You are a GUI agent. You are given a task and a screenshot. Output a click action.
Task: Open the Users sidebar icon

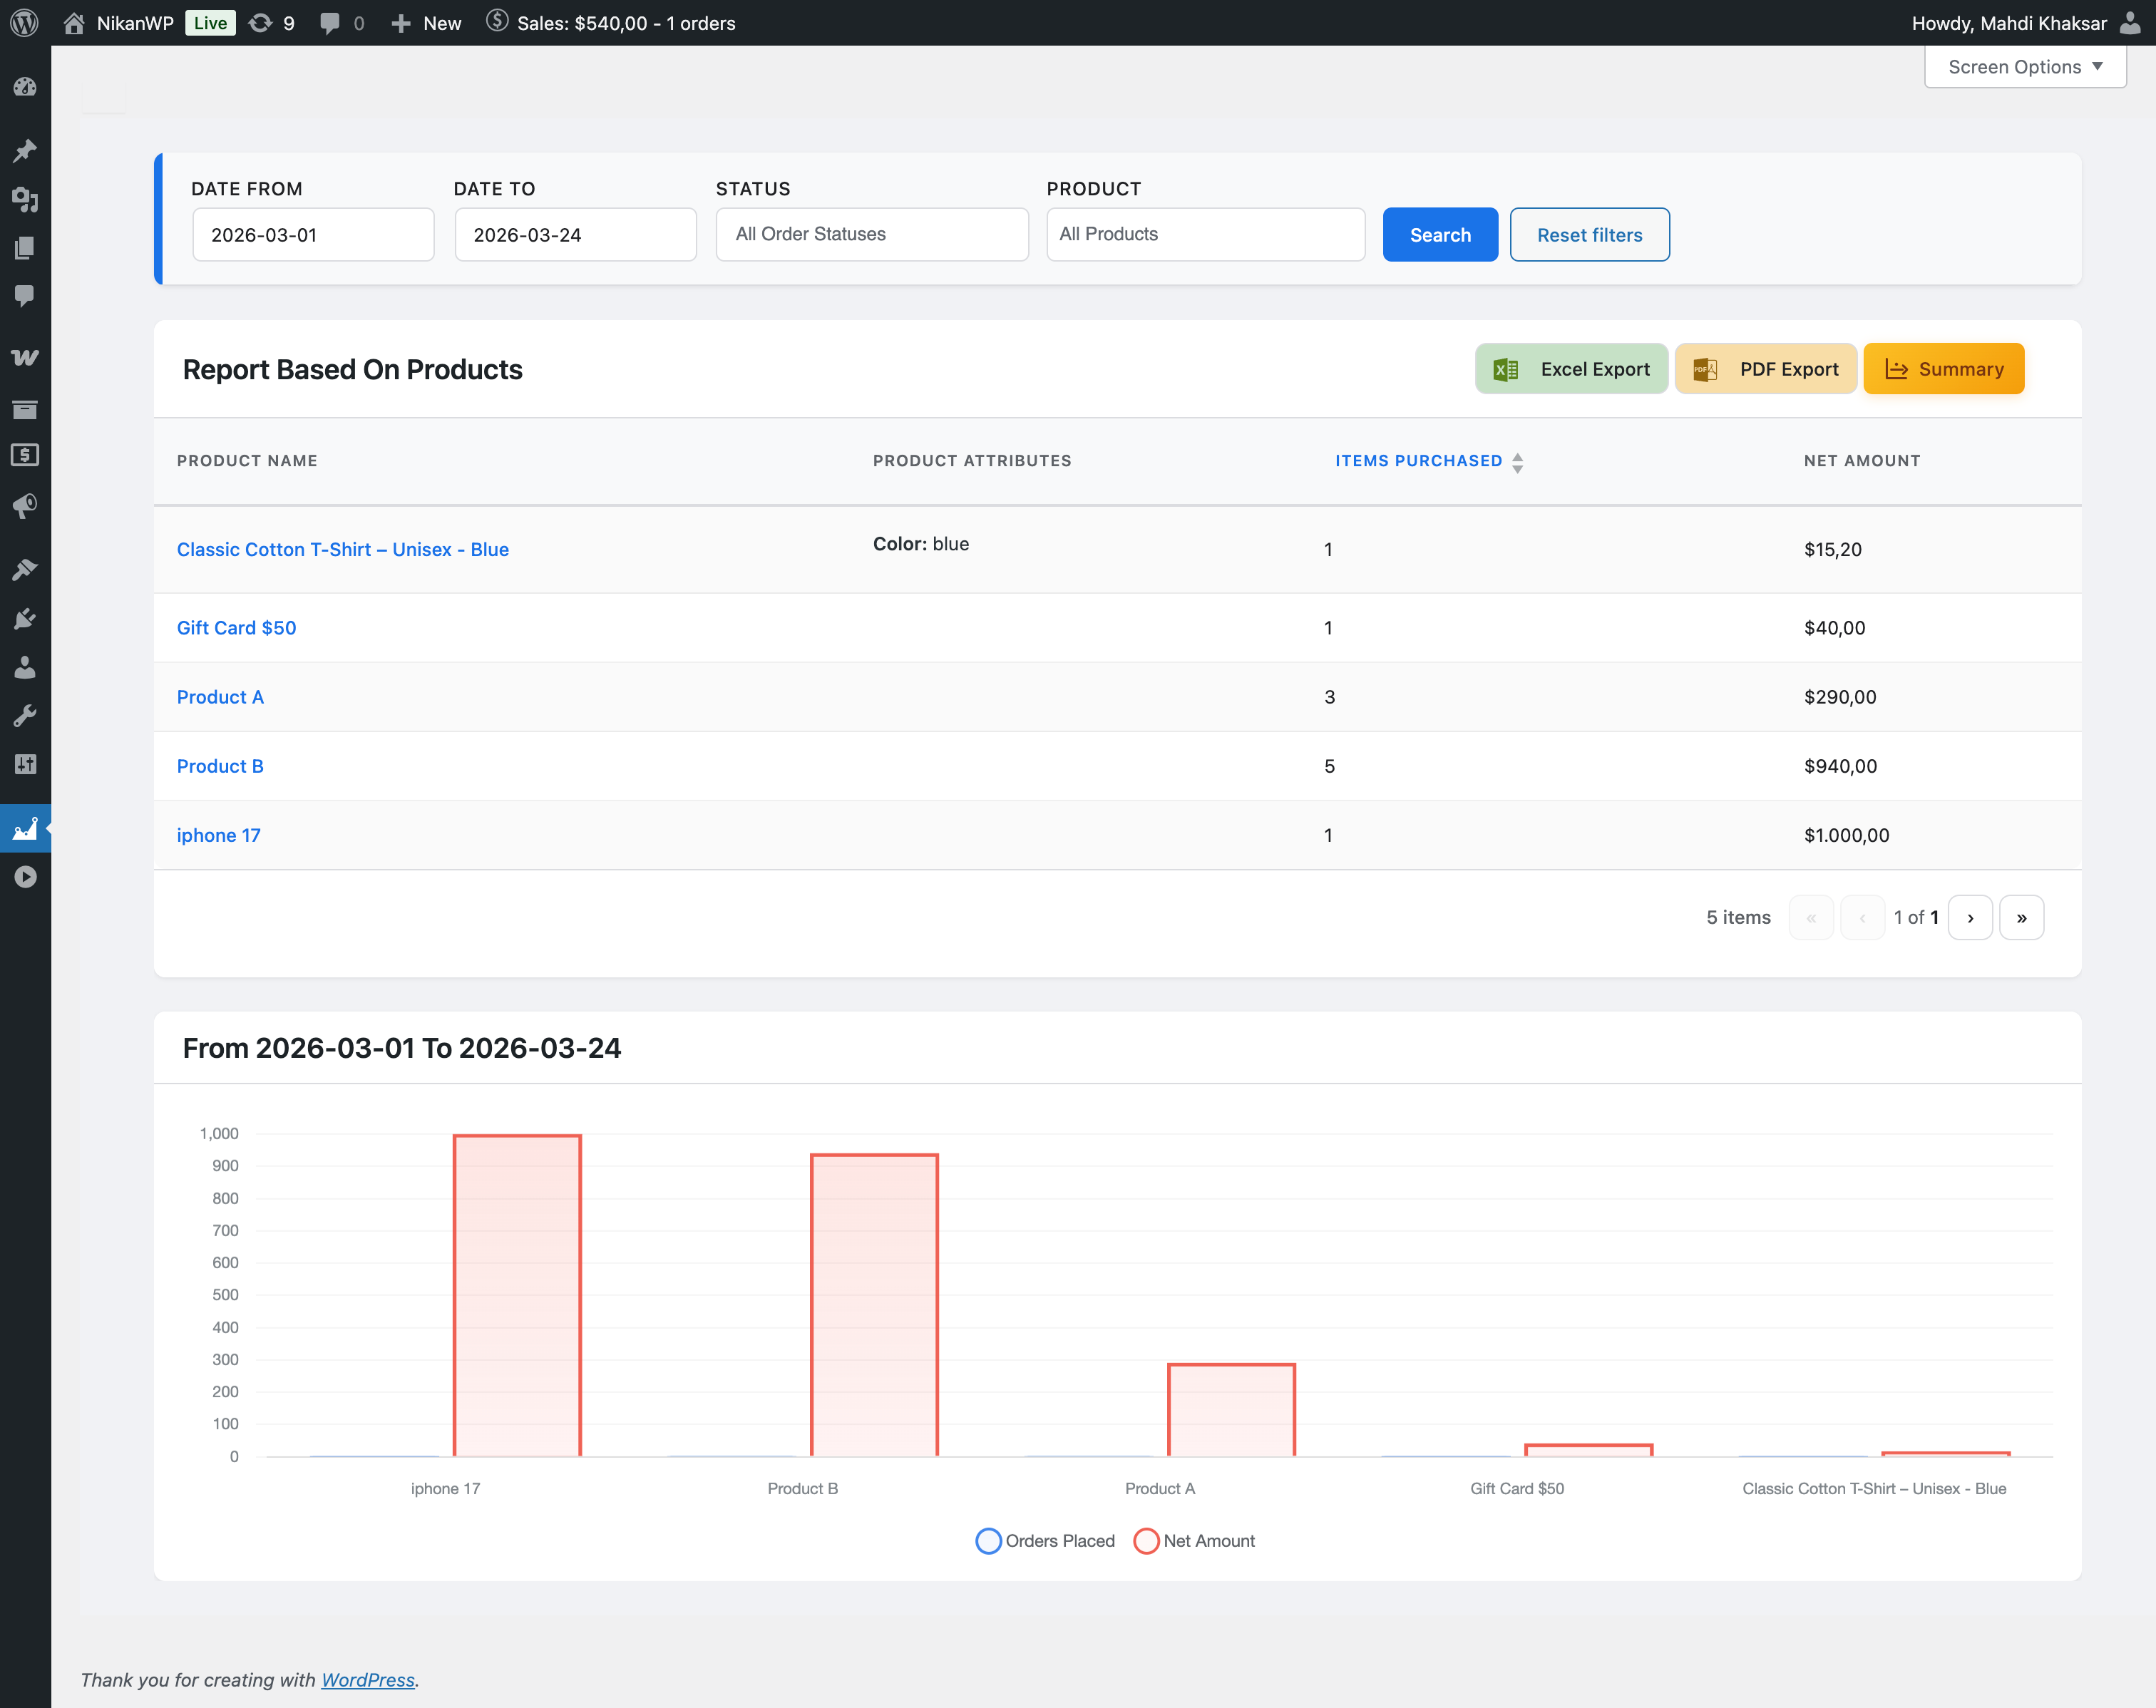[25, 668]
